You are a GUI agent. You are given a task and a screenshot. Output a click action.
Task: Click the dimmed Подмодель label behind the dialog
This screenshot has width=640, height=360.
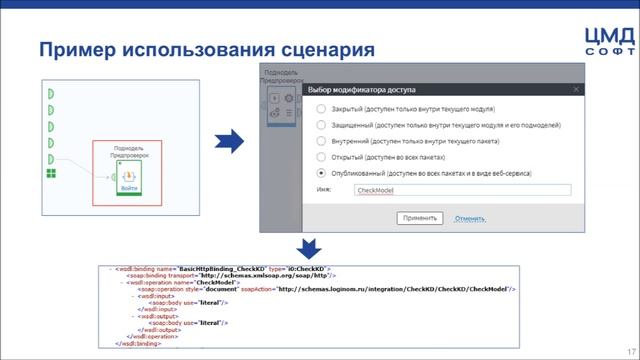pyautogui.click(x=281, y=72)
